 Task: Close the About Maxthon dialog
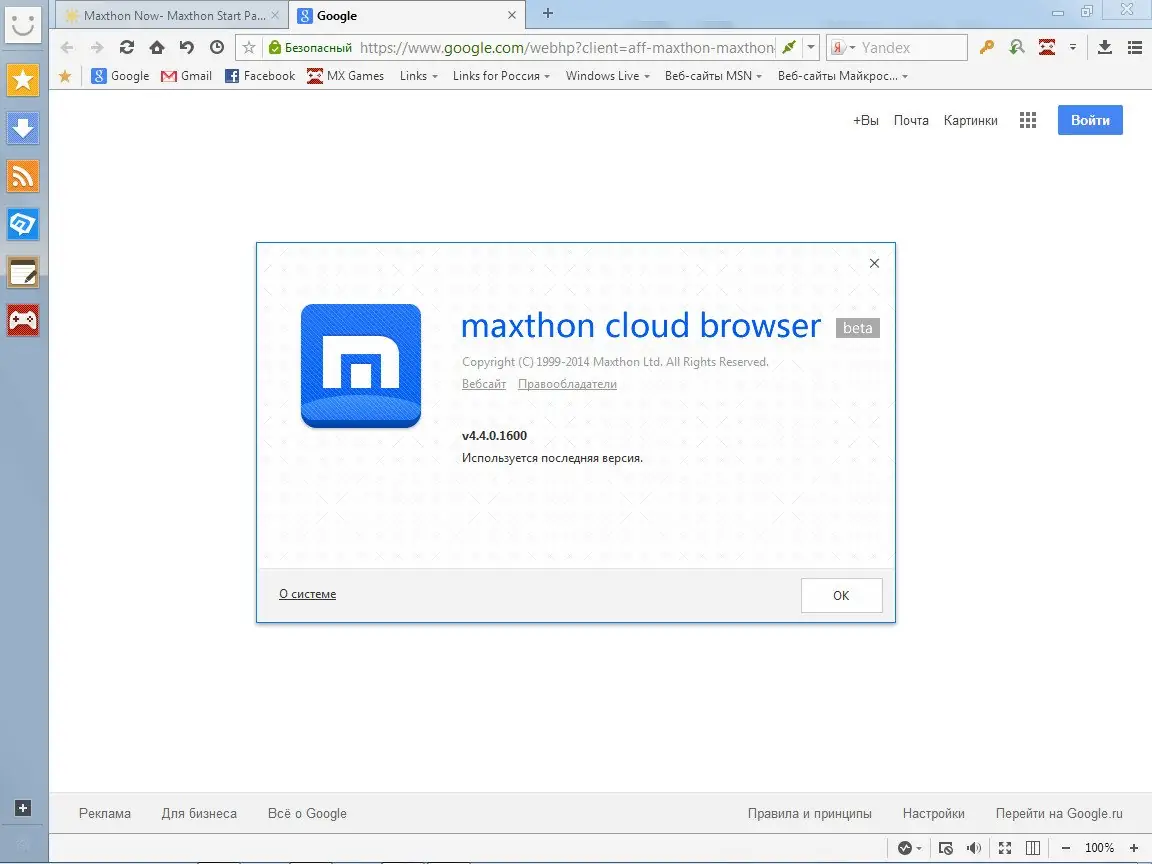(x=874, y=263)
